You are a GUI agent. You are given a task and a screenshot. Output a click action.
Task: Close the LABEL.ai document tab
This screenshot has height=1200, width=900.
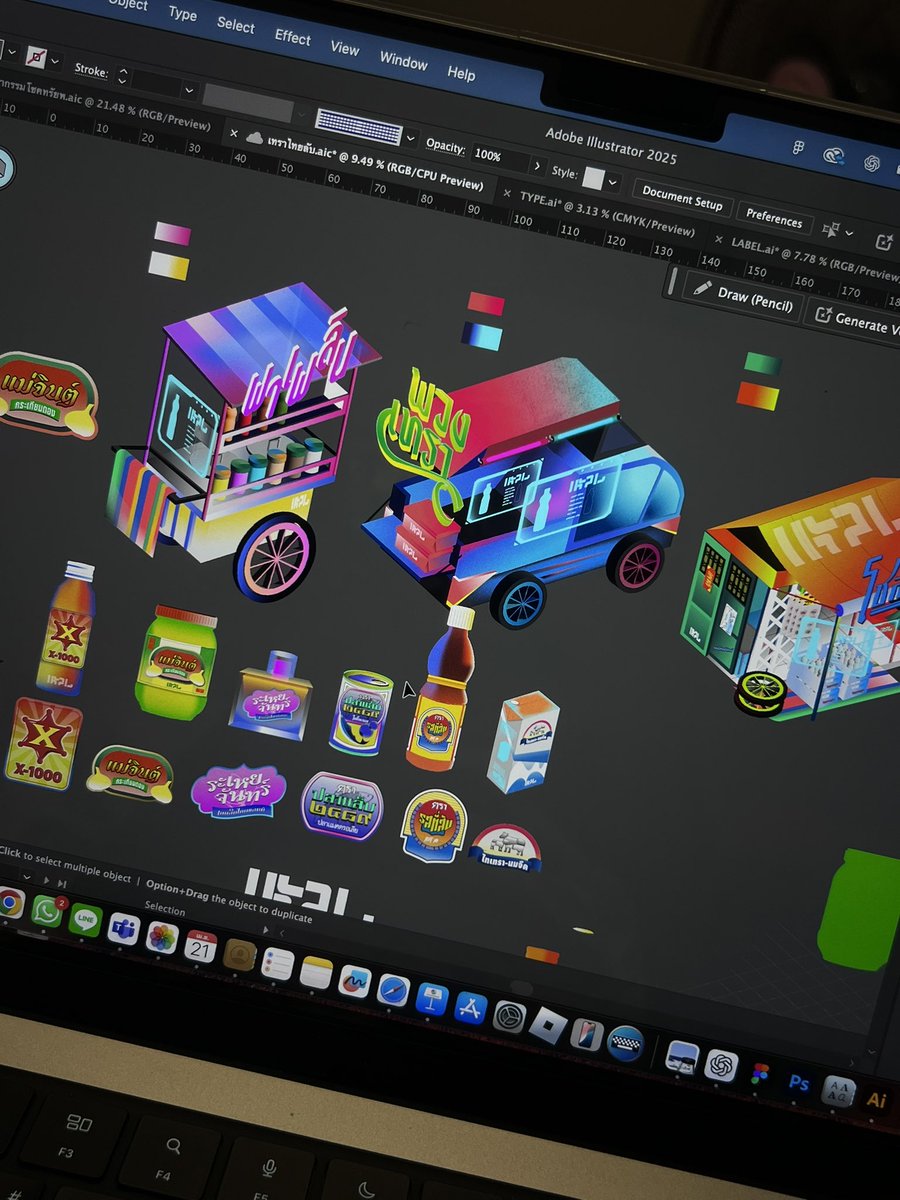tap(718, 239)
